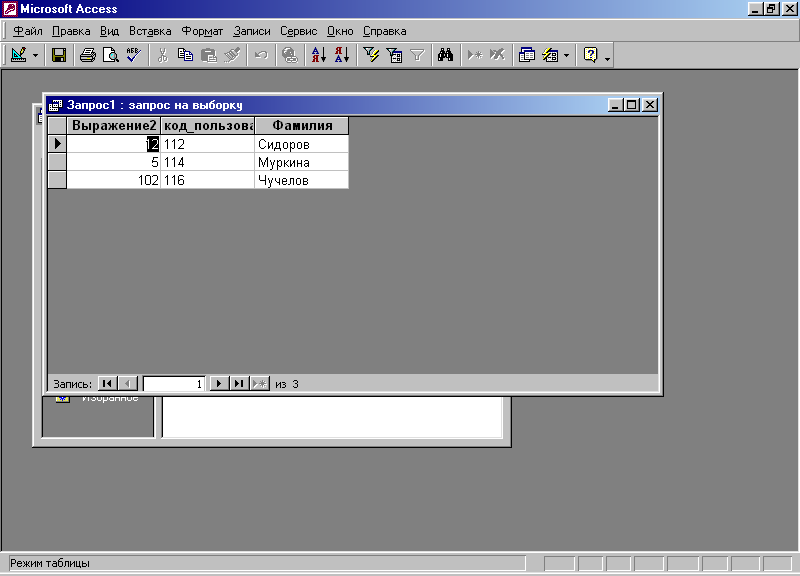
Task: Click the Cut scissors icon
Action: [x=163, y=55]
